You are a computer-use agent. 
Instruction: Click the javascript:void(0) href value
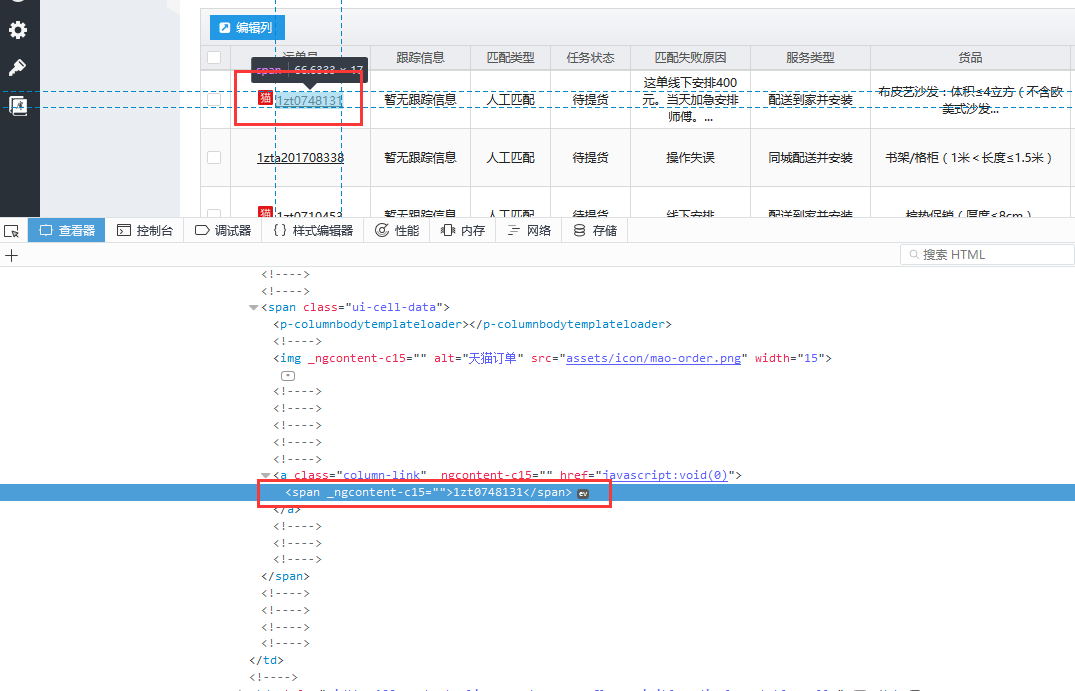[665, 475]
